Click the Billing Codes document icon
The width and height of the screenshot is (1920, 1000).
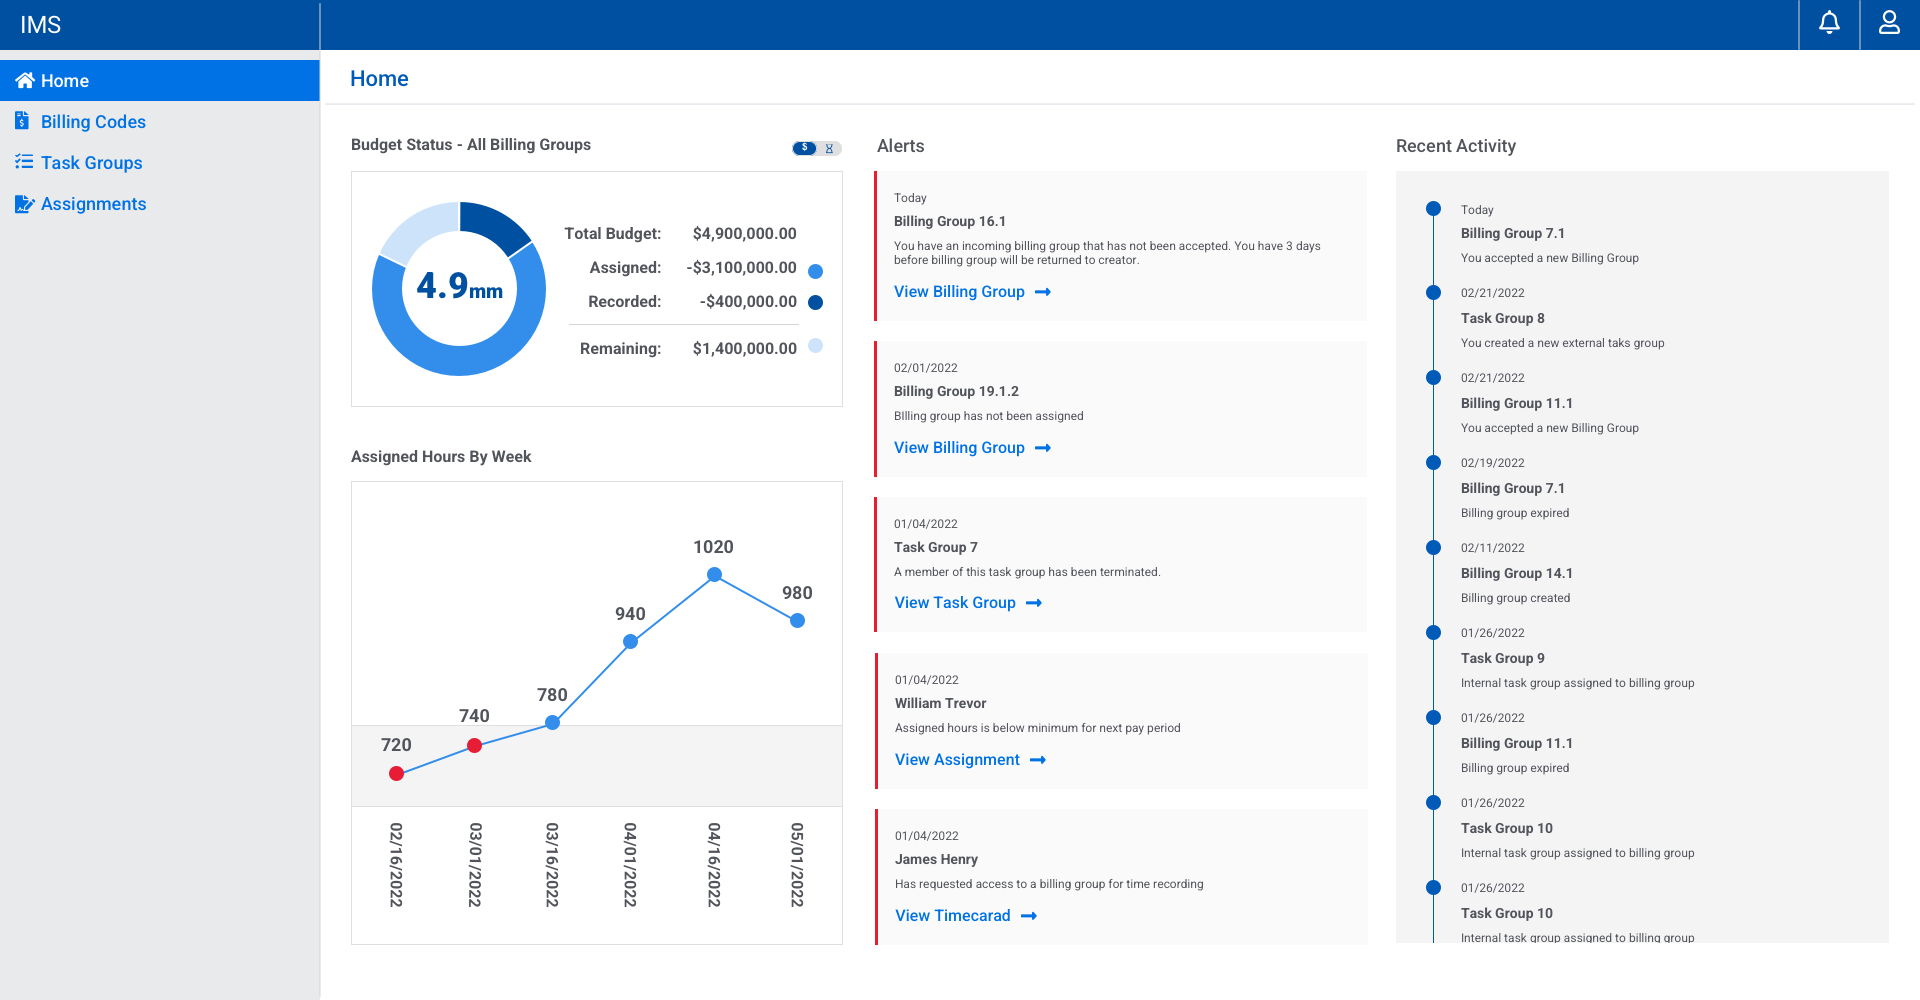pos(22,121)
